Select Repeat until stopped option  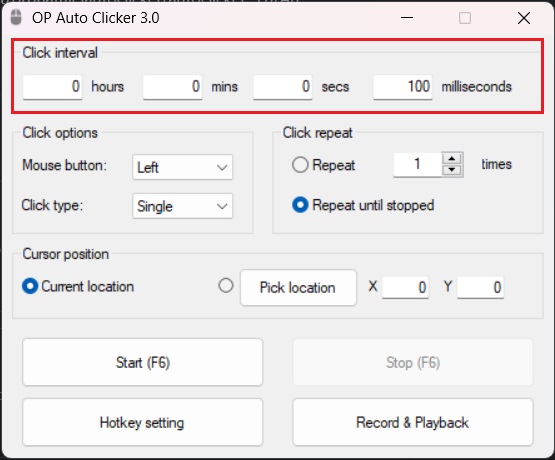coord(300,205)
